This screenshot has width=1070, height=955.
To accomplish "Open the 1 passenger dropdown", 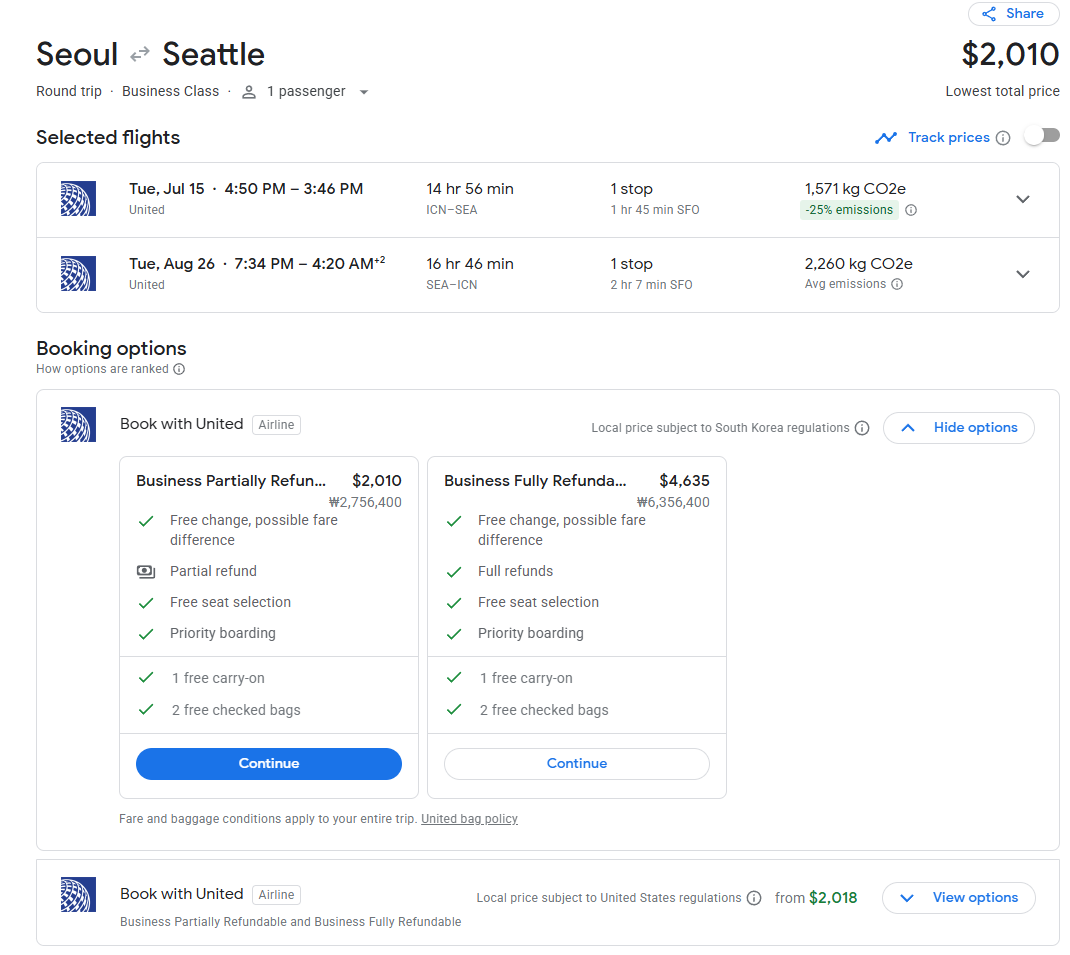I will (x=306, y=91).
